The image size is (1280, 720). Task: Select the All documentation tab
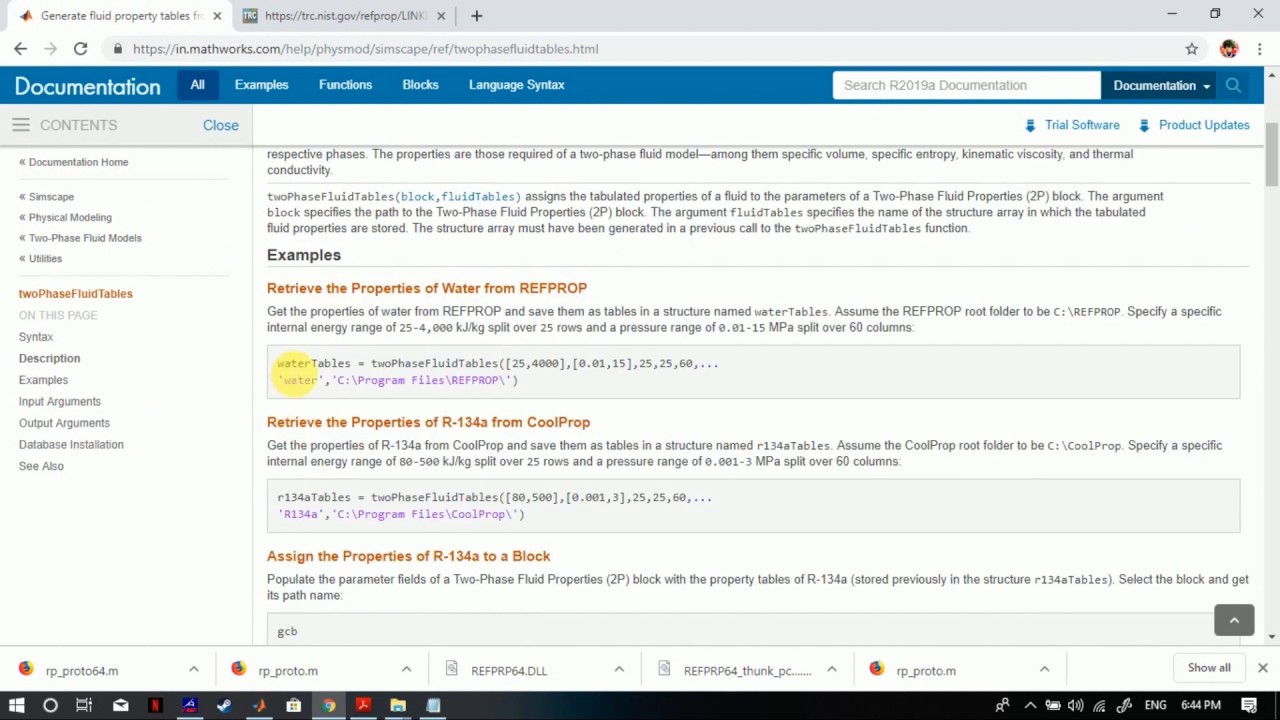pyautogui.click(x=198, y=85)
